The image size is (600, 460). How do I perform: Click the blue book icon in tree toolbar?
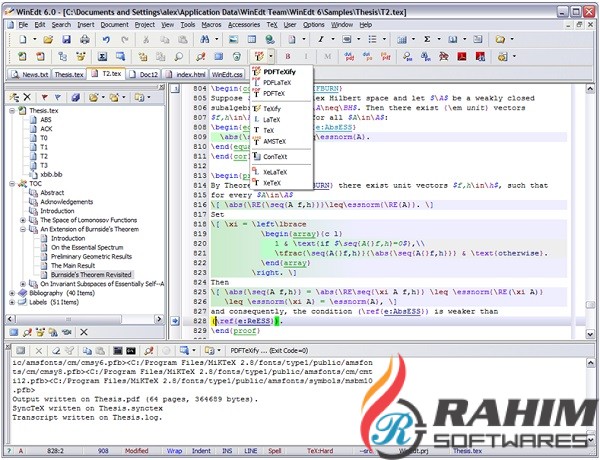75,97
